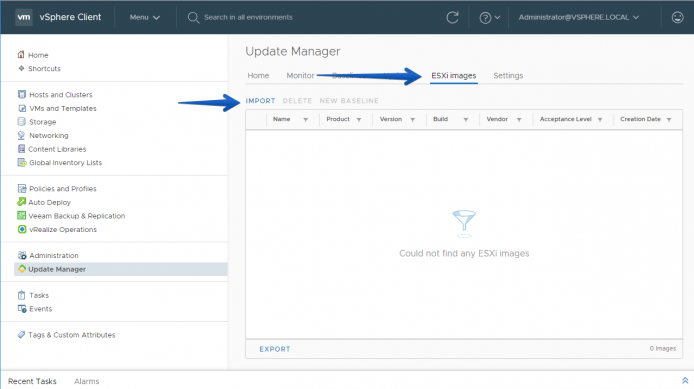
Task: Switch to the Update Manager Home tab
Action: point(258,75)
